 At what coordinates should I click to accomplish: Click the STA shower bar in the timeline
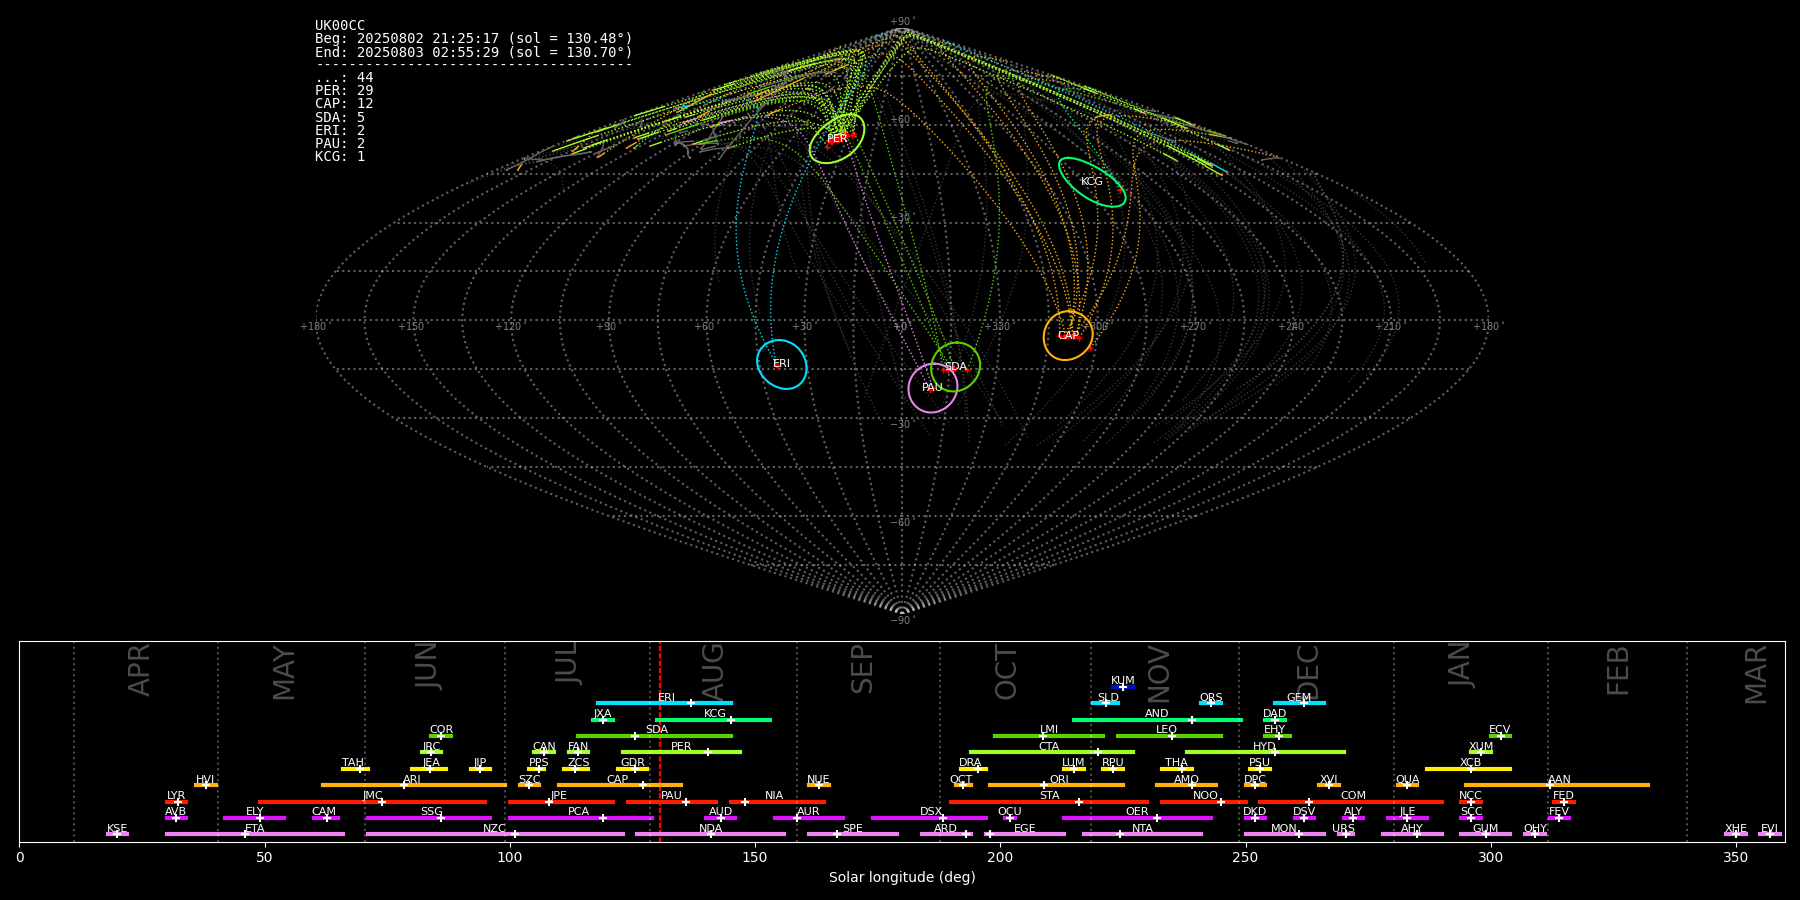click(x=1049, y=802)
